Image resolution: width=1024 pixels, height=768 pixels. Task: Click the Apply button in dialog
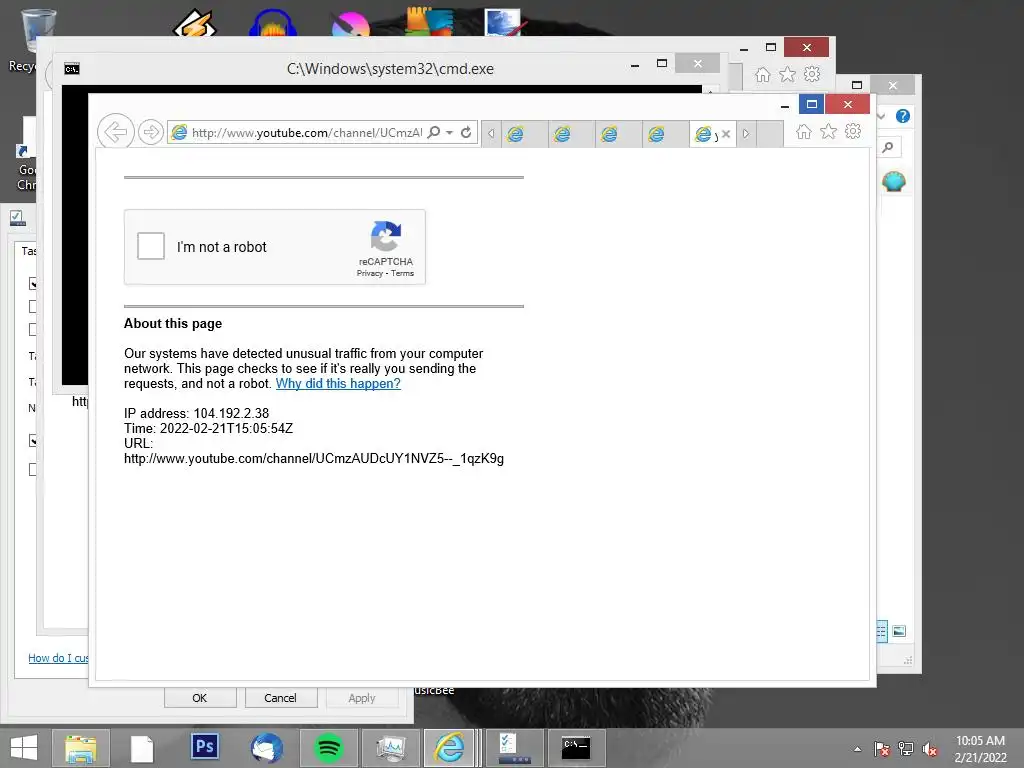[362, 697]
